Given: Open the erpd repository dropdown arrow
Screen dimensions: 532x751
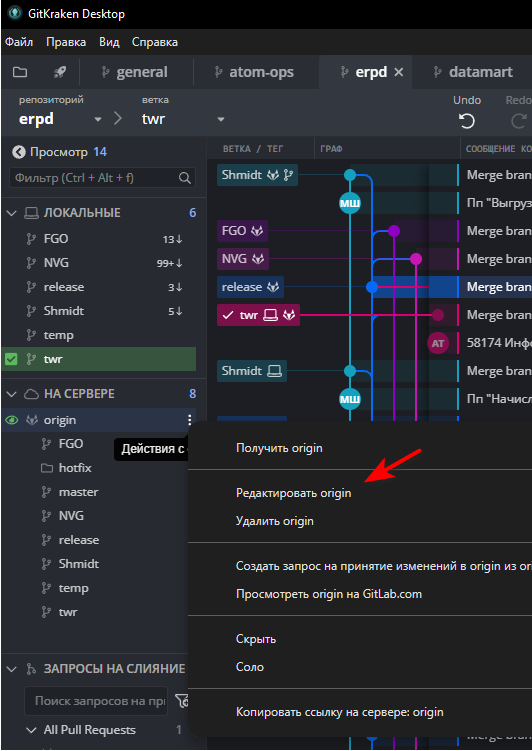Looking at the screenshot, I should click(x=98, y=119).
